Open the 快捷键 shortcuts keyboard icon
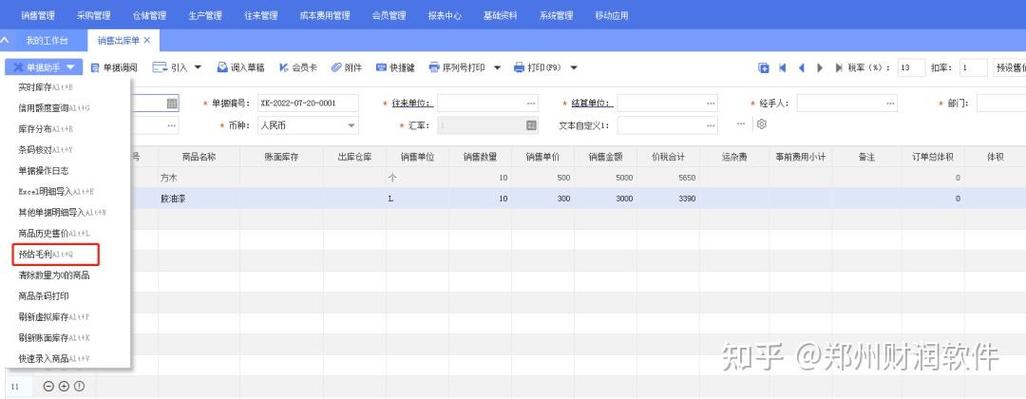The height and width of the screenshot is (399, 1026). coord(381,67)
